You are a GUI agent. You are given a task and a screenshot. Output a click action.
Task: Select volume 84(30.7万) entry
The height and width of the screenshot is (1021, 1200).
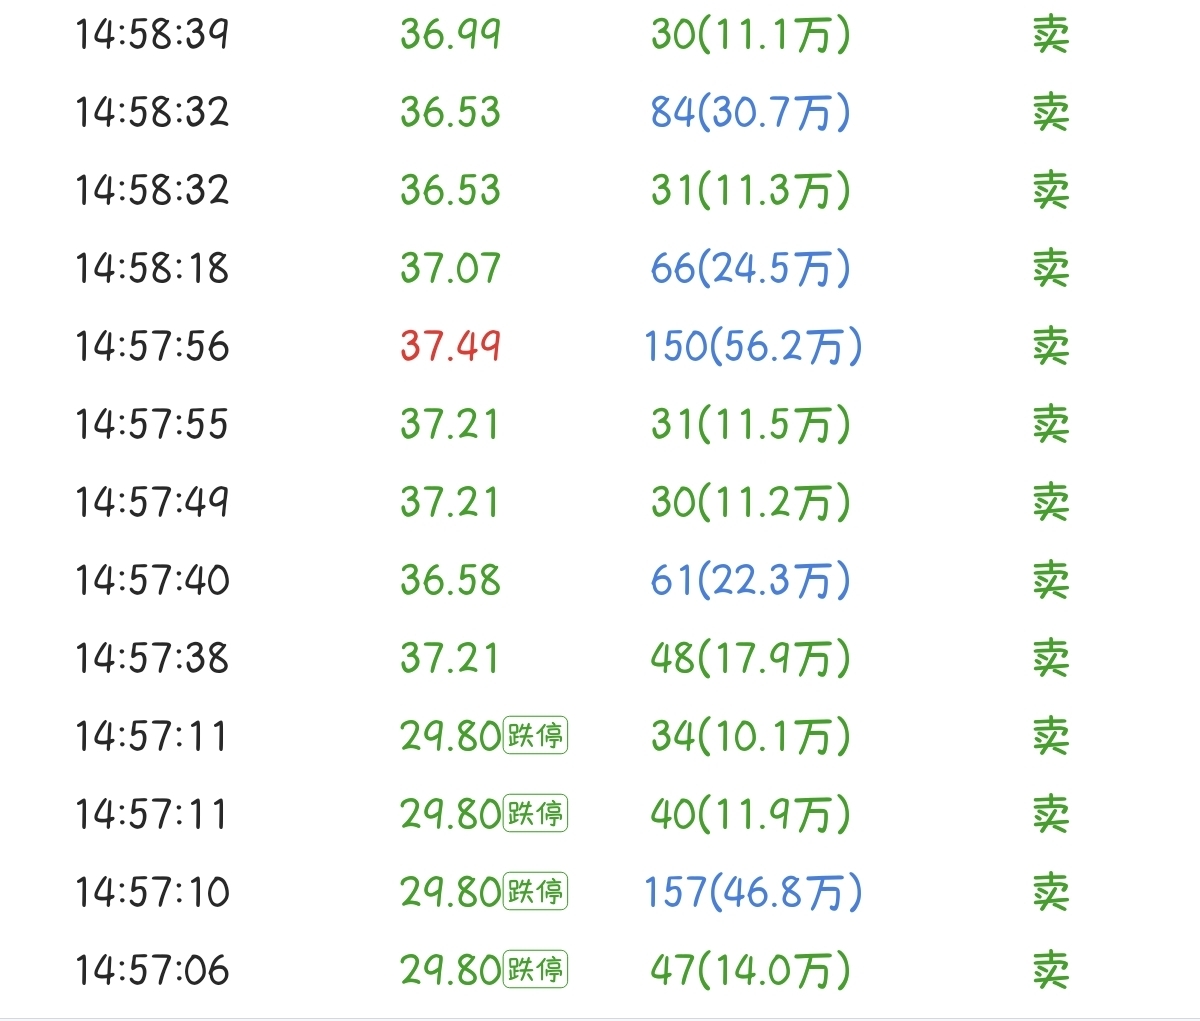[751, 113]
